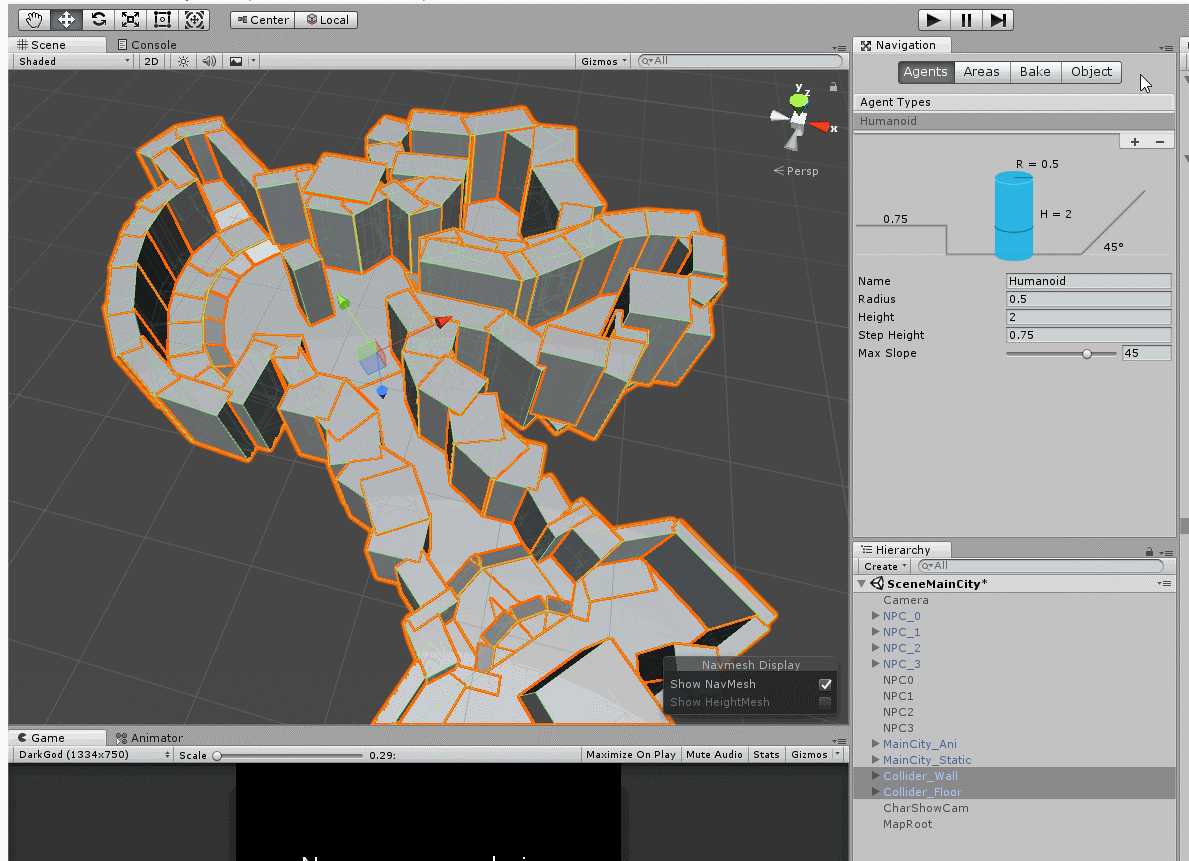Screen dimensions: 1189x861
Task: Click the Step Height field
Action: click(1088, 335)
